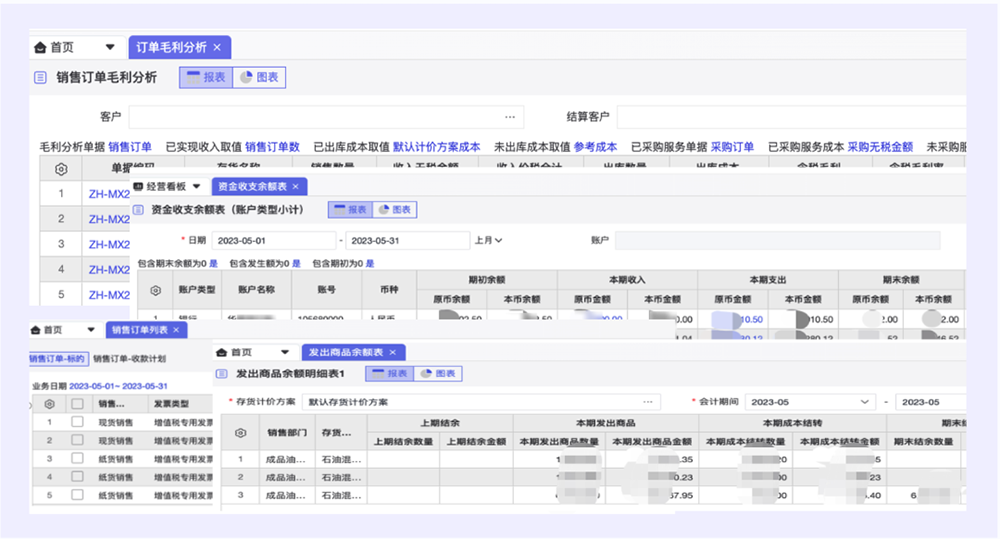Click ellipsis button in 客户 field

click(x=510, y=117)
